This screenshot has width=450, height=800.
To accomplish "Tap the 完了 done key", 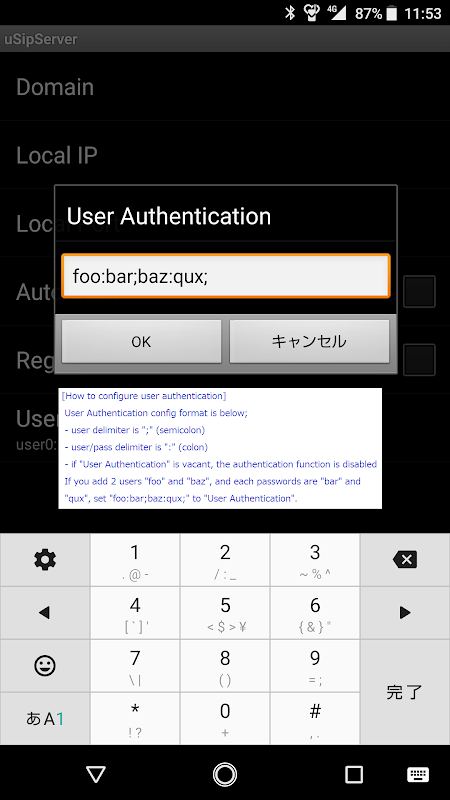I will coord(405,692).
